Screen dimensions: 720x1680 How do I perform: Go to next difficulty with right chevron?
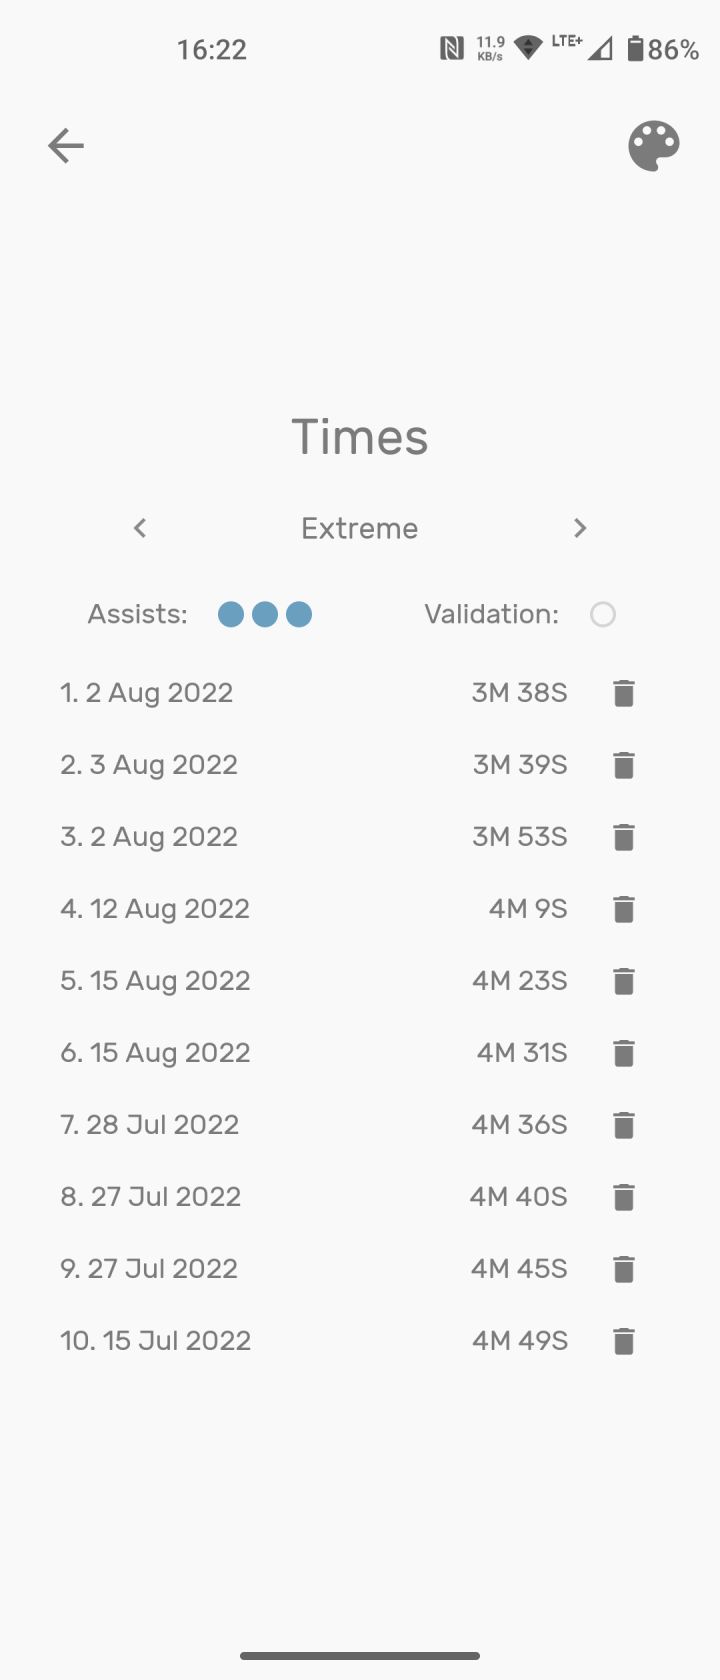click(580, 528)
